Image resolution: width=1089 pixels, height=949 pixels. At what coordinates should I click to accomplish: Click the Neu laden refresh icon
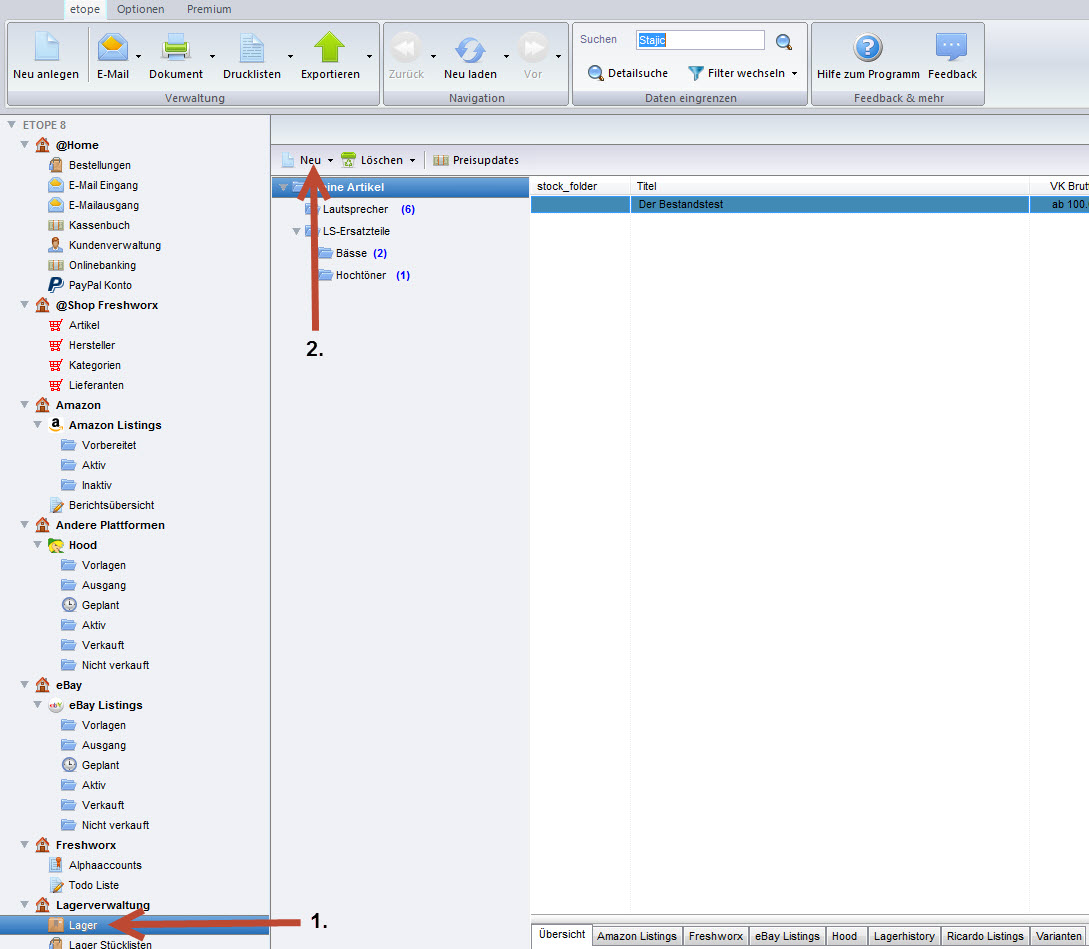click(470, 49)
